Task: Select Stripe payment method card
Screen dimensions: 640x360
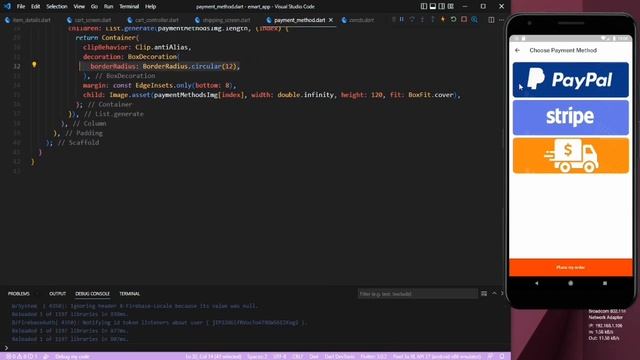Action: pyautogui.click(x=571, y=118)
